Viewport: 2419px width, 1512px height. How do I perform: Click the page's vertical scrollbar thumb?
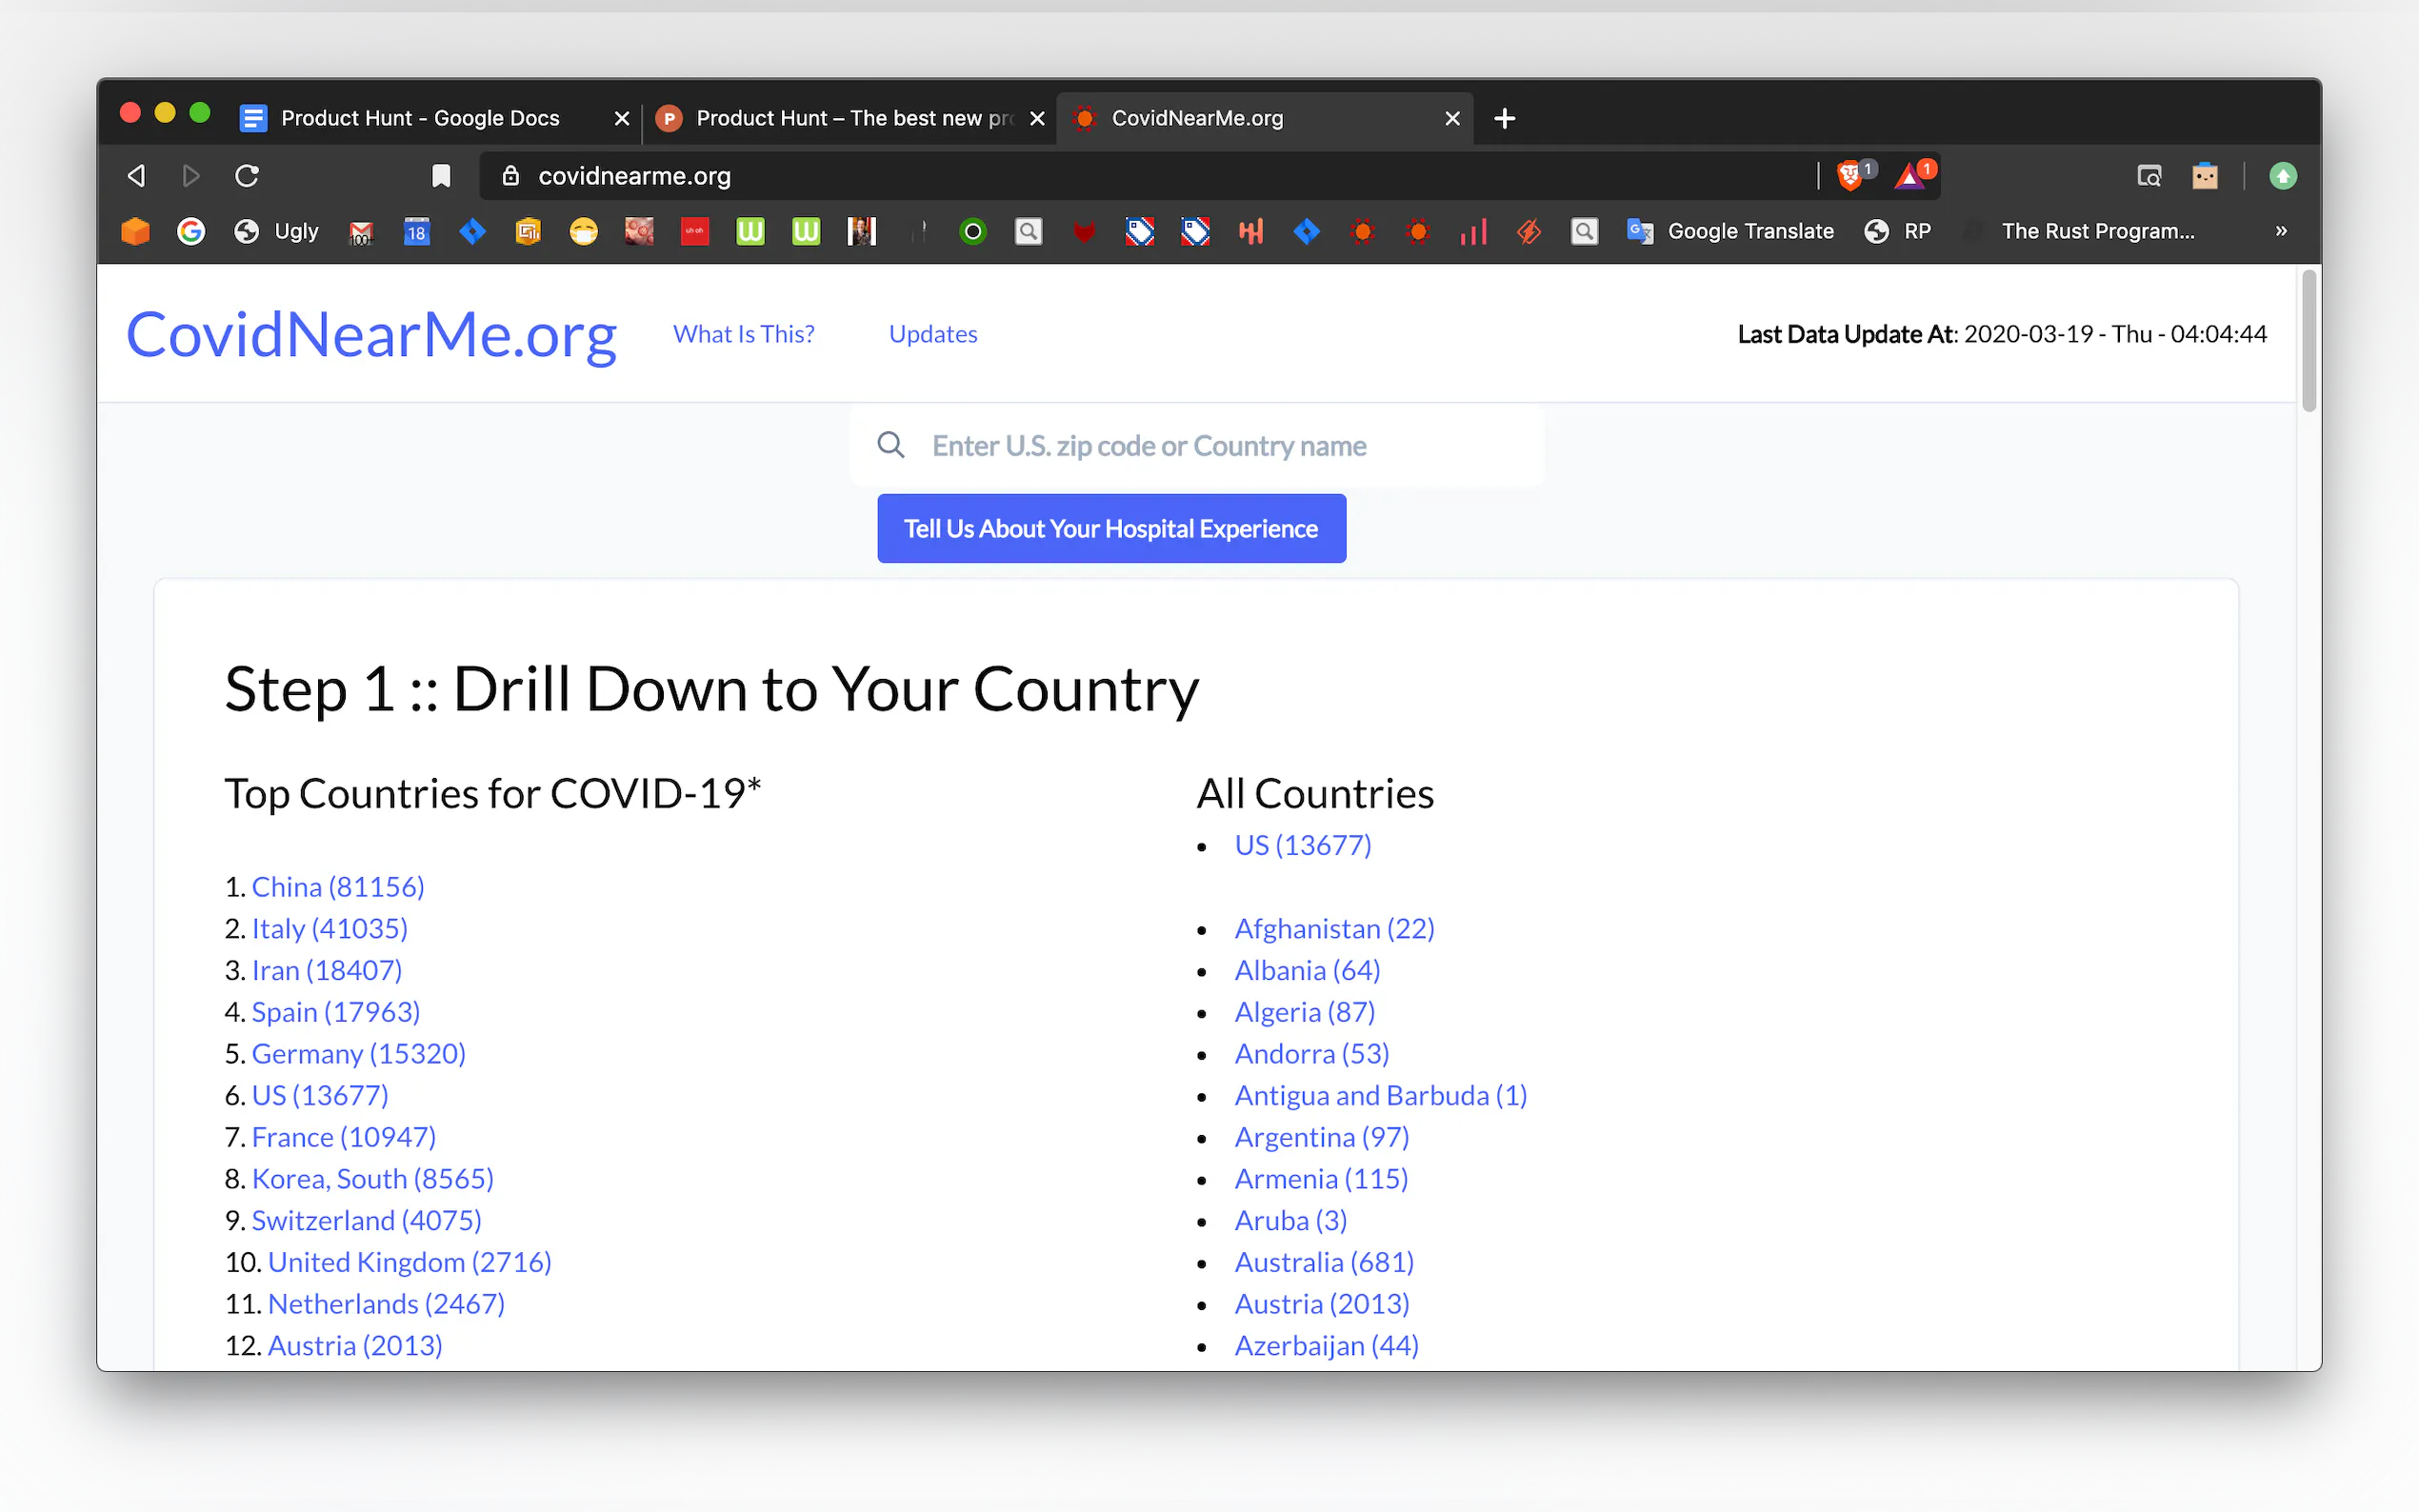click(2308, 340)
